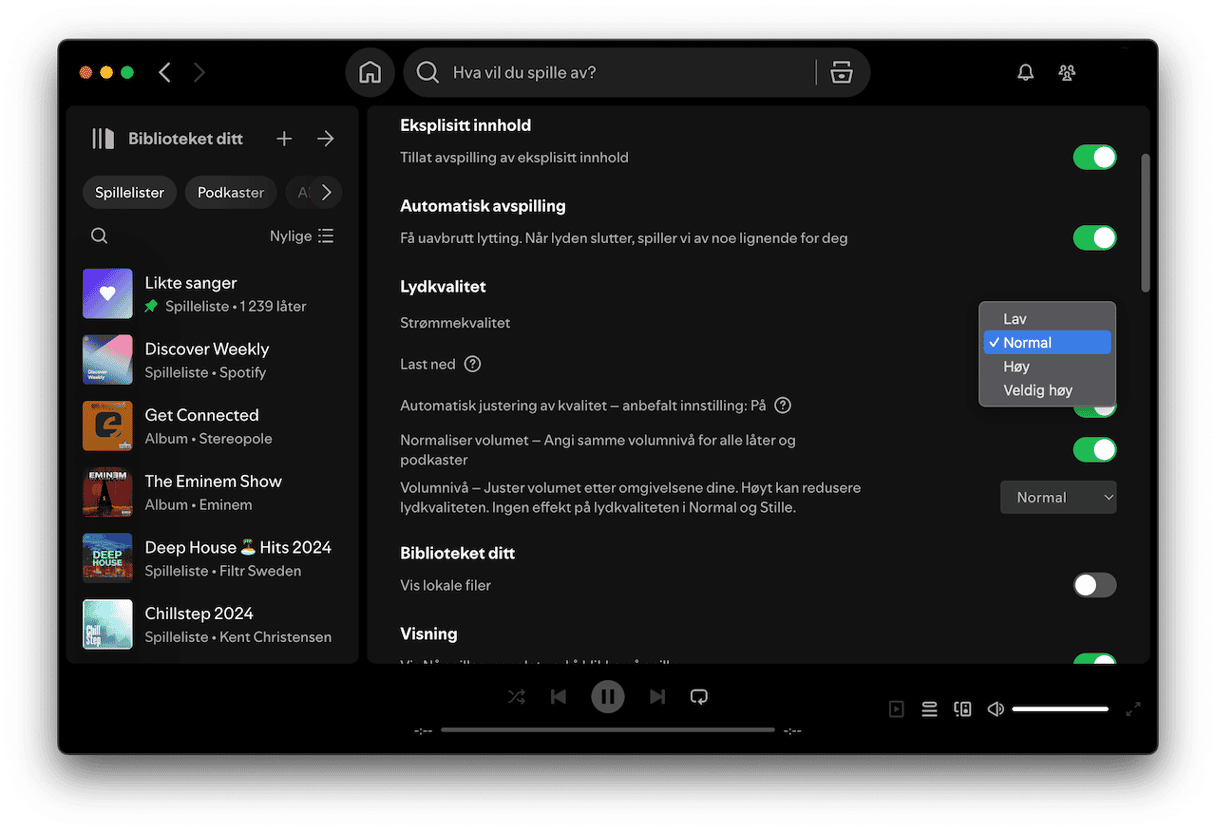Open the Likte sanger playlist
Image resolution: width=1216 pixels, height=831 pixels.
pyautogui.click(x=212, y=294)
